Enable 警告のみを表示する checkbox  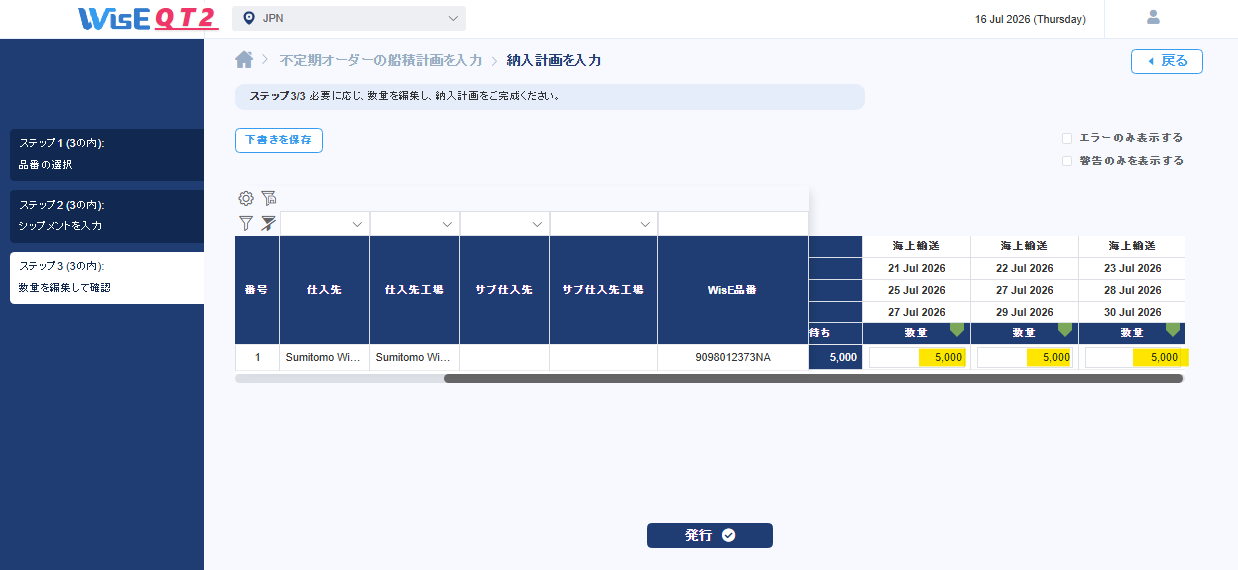(1067, 160)
